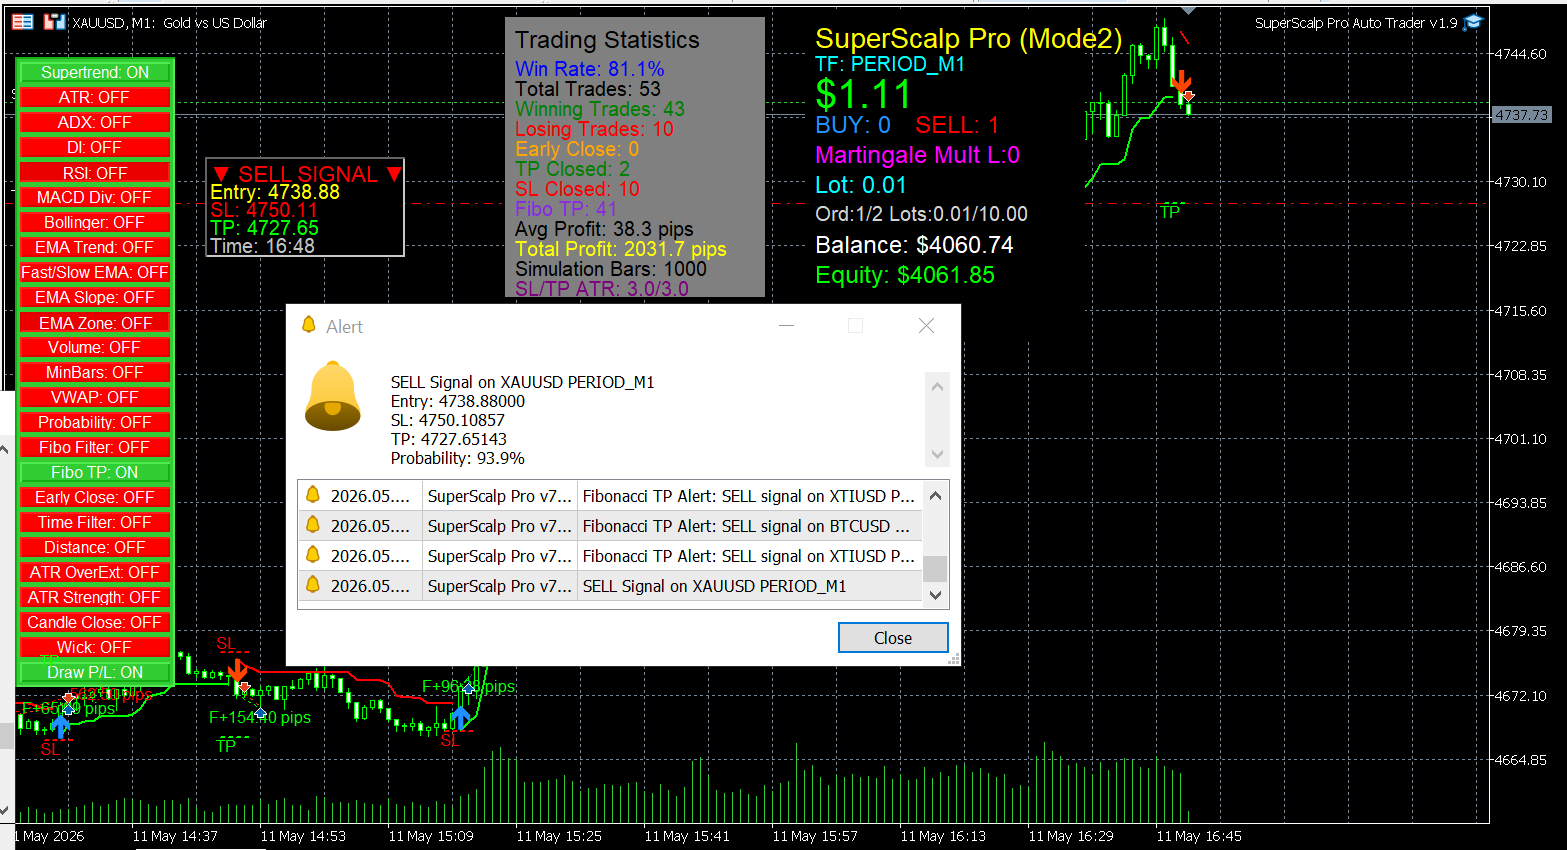Image resolution: width=1567 pixels, height=850 pixels.
Task: Click the alert list scrollbar thumb
Action: click(x=935, y=568)
